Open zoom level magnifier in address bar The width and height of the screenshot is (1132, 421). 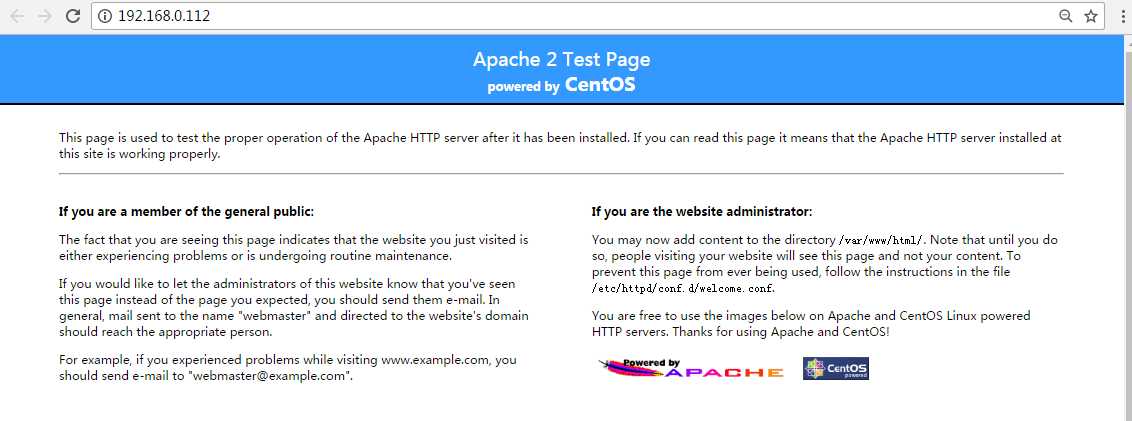pyautogui.click(x=1065, y=16)
